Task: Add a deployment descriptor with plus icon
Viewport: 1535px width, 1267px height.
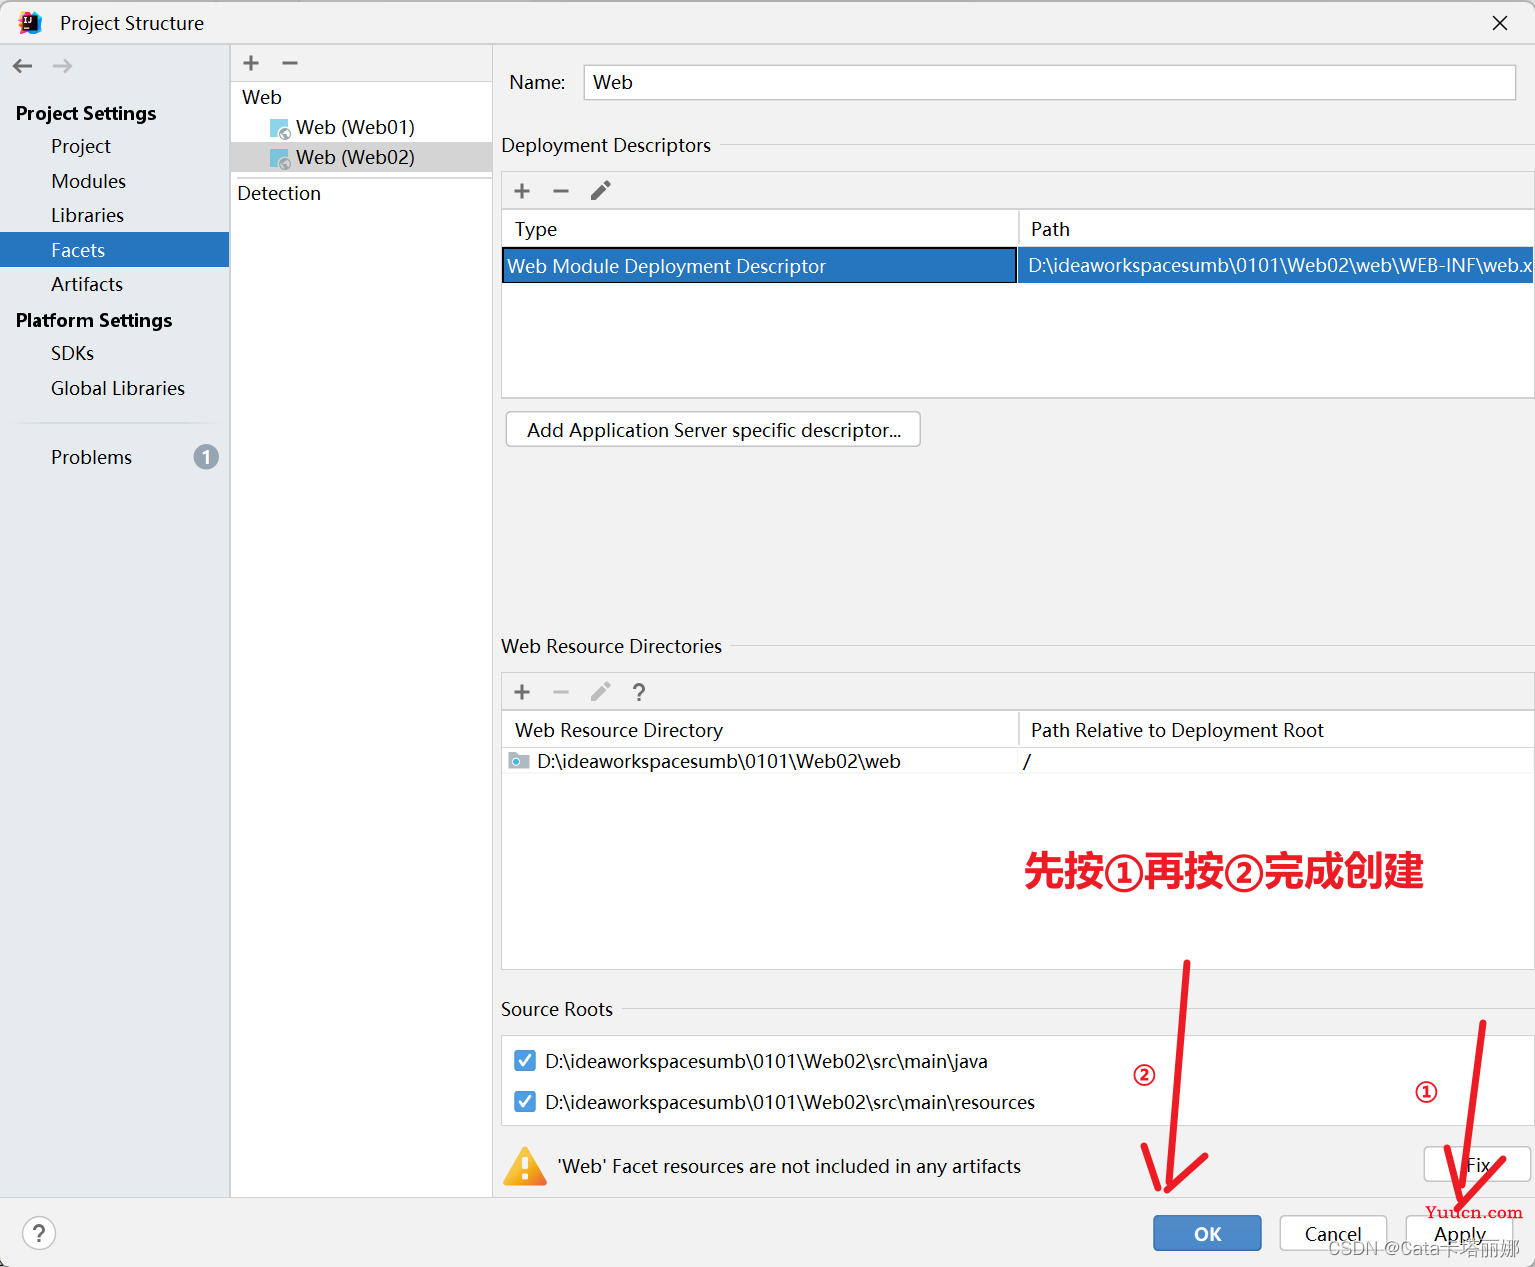Action: click(522, 191)
